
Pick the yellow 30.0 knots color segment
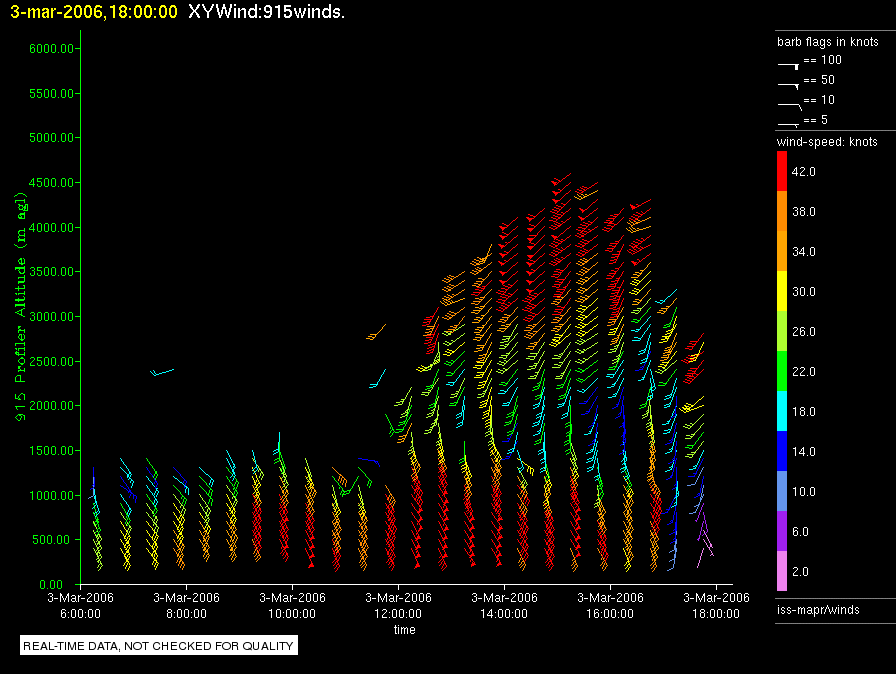(x=783, y=292)
